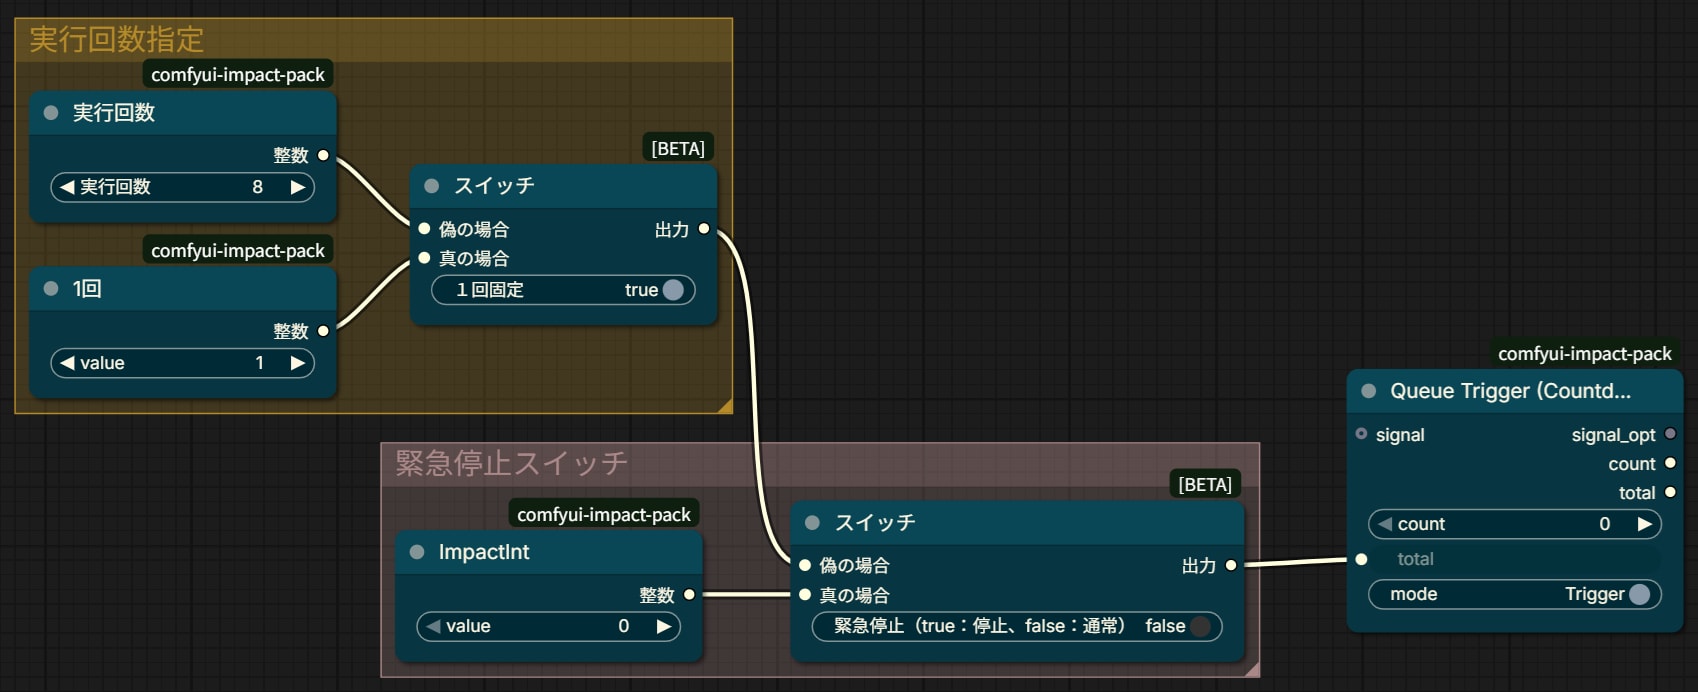Select the 実行回数指定 group title
The width and height of the screenshot is (1698, 692).
[x=116, y=40]
